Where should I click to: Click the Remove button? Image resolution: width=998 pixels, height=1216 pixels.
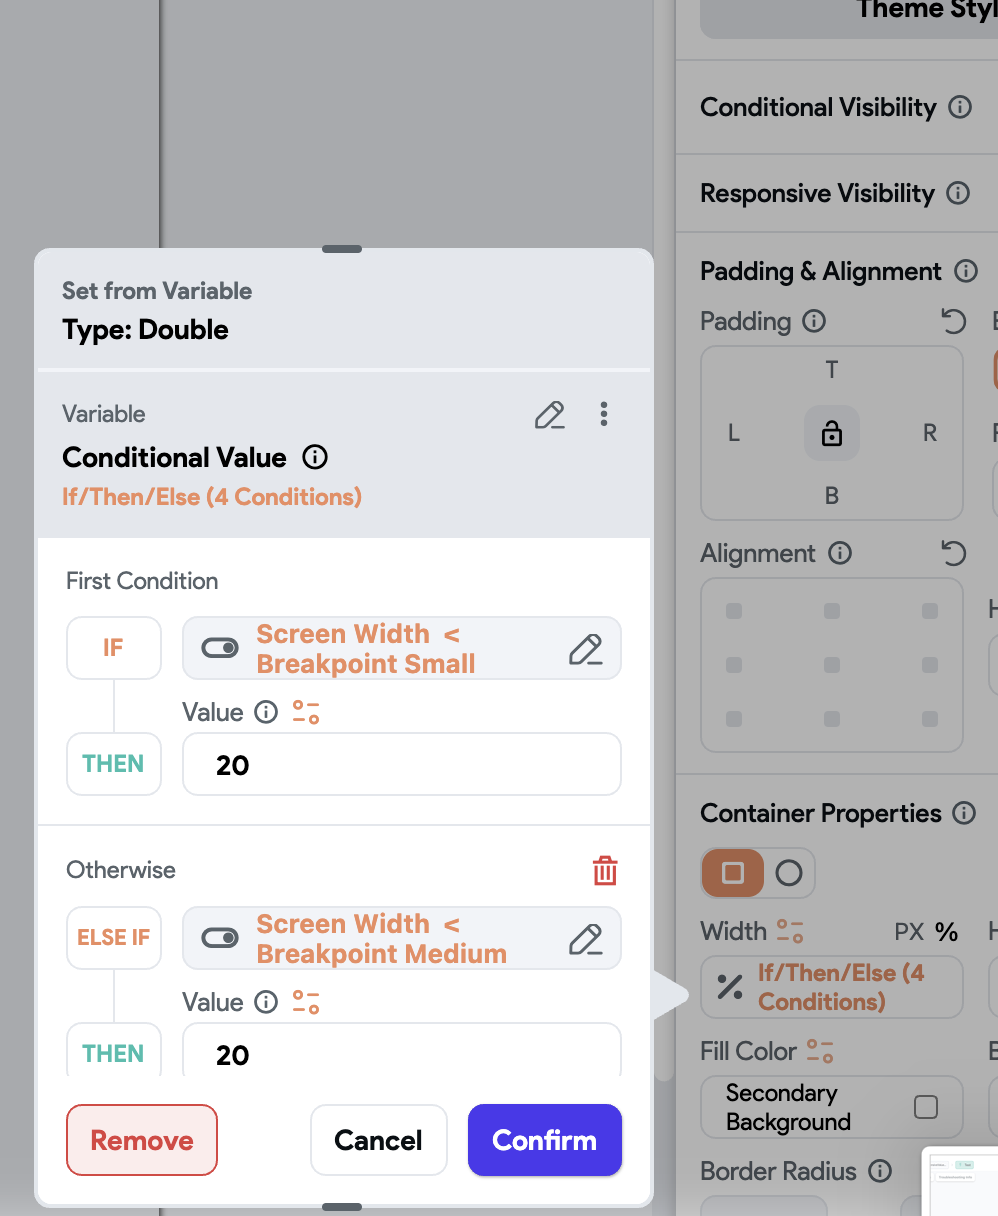(141, 1140)
